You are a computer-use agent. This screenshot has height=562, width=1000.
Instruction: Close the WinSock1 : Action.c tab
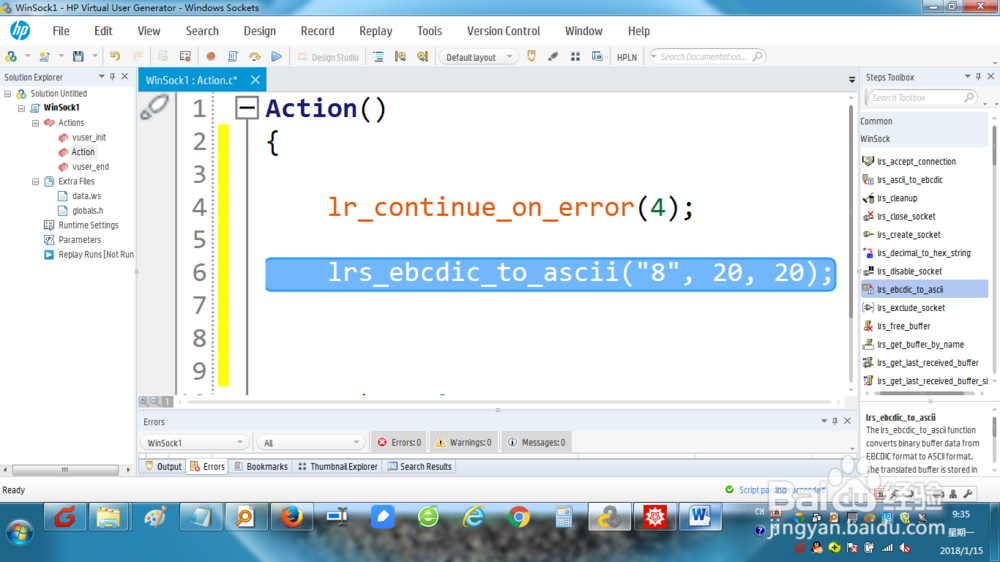pos(255,80)
